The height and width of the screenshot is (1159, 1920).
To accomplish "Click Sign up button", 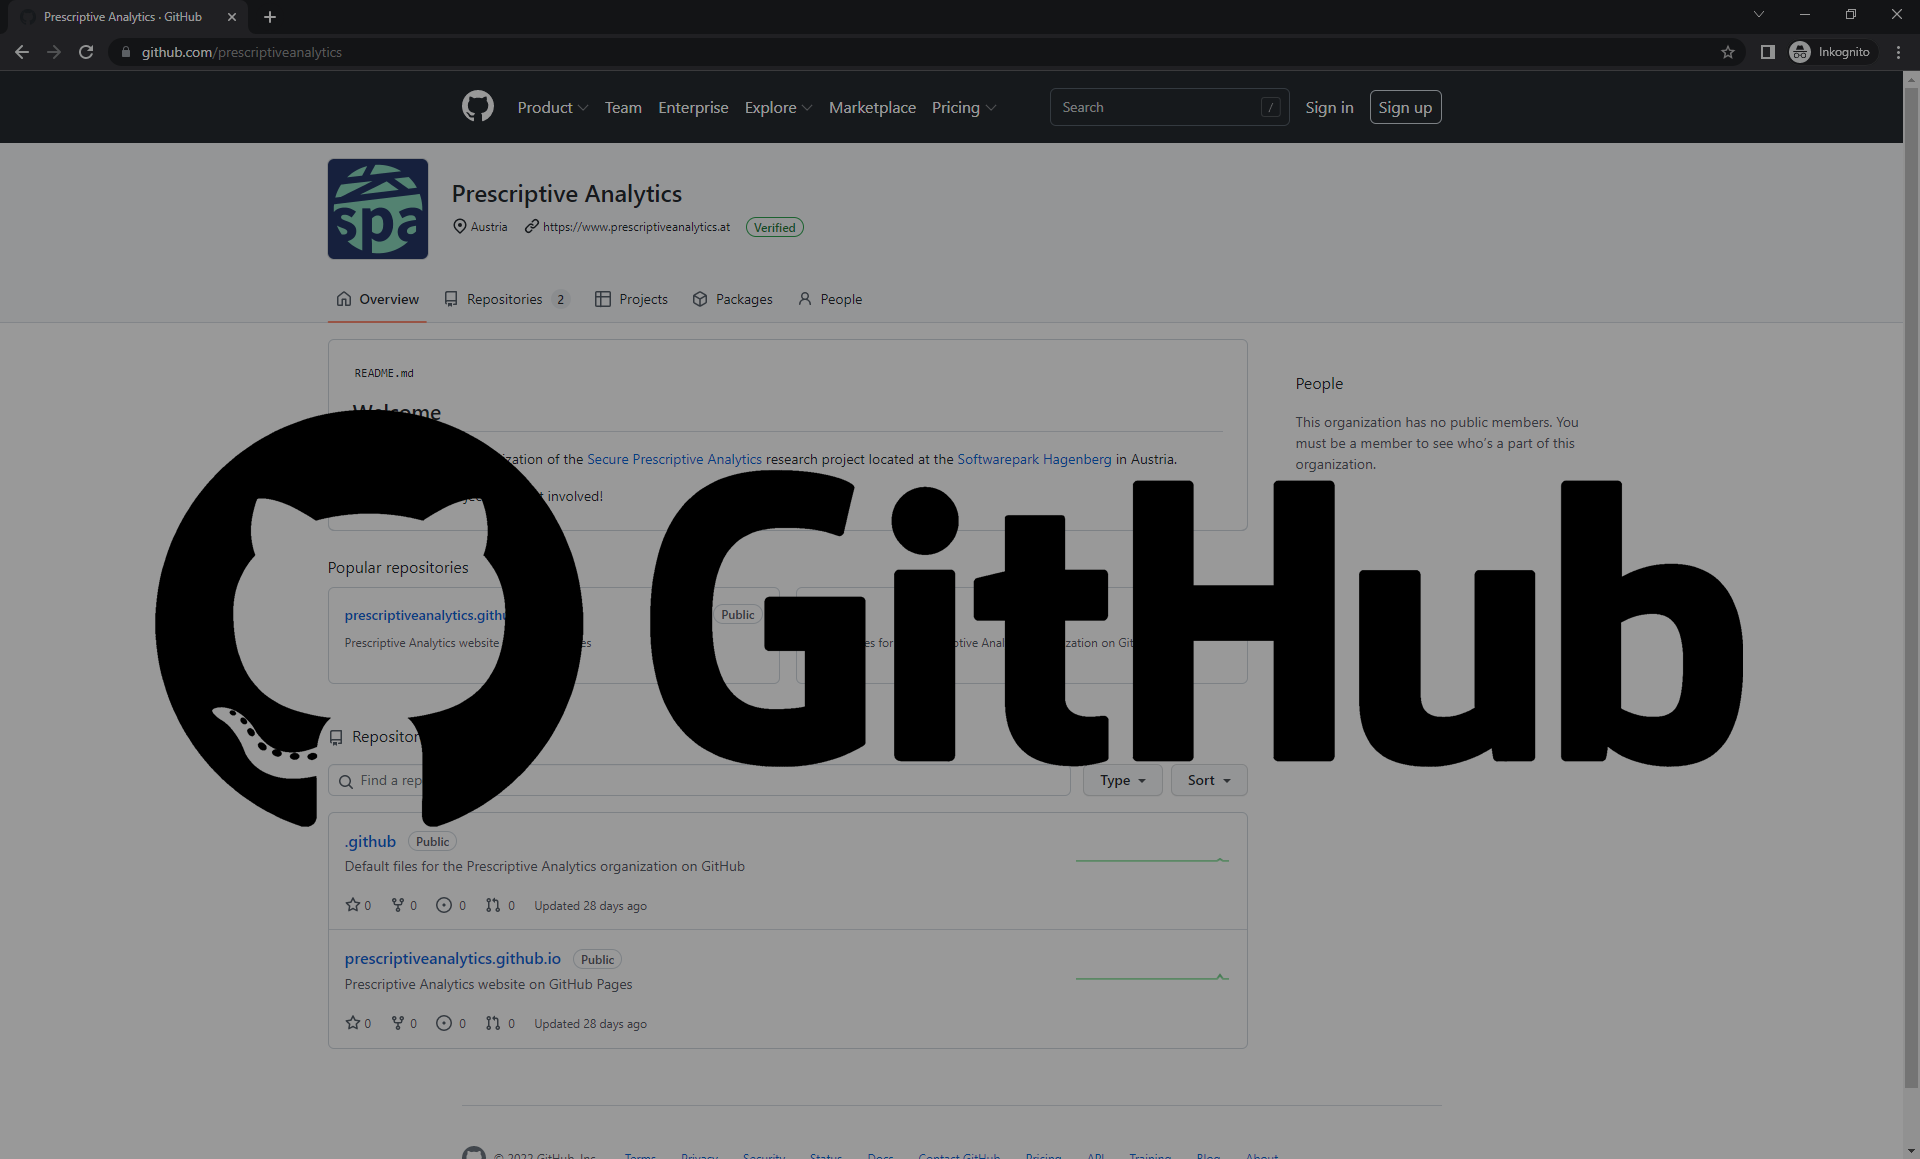I will (1406, 106).
